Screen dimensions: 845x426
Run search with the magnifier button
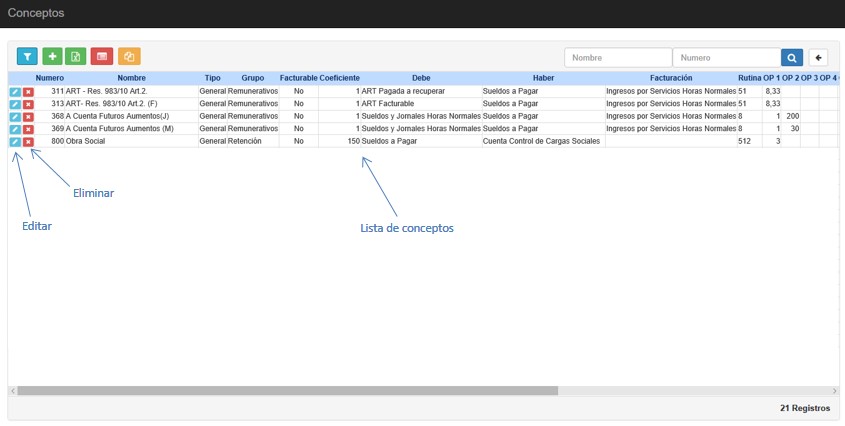point(791,58)
